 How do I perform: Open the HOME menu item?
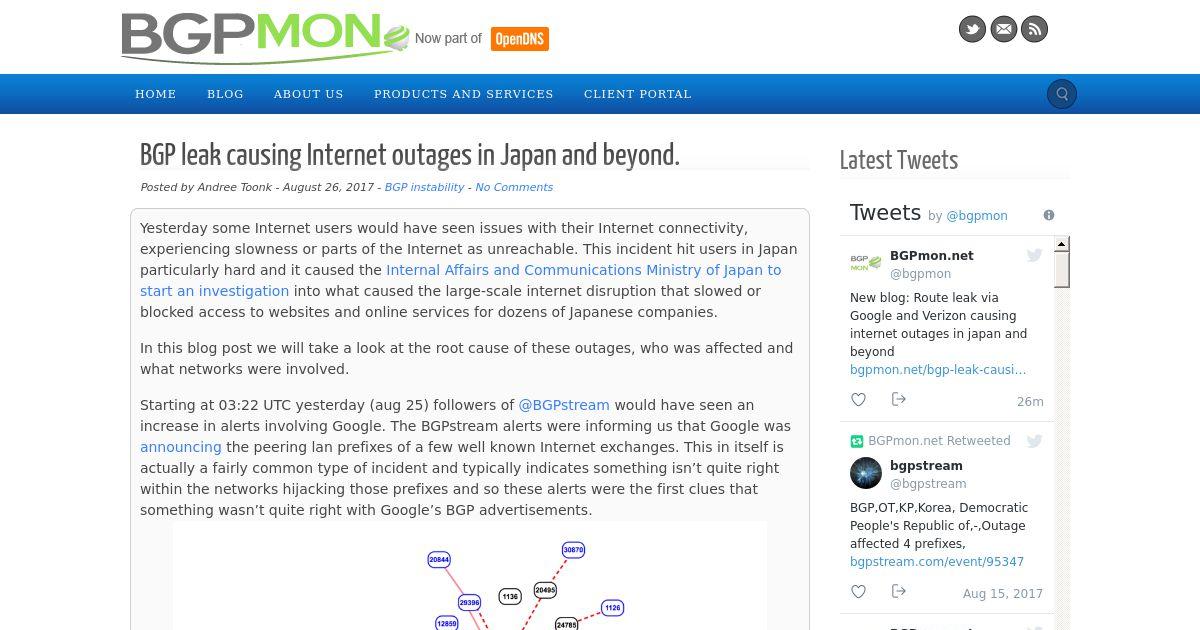[156, 94]
